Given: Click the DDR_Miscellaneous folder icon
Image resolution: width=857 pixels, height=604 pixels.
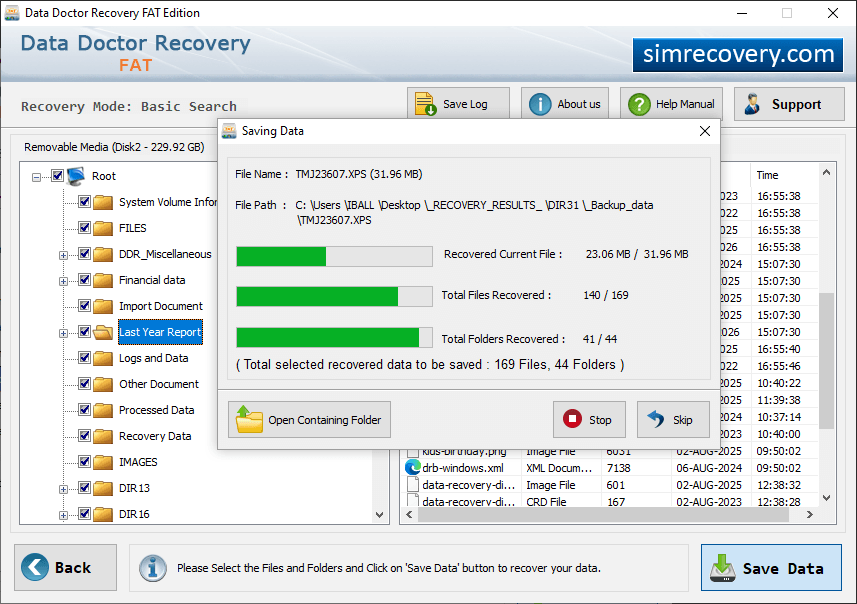Looking at the screenshot, I should coord(103,254).
